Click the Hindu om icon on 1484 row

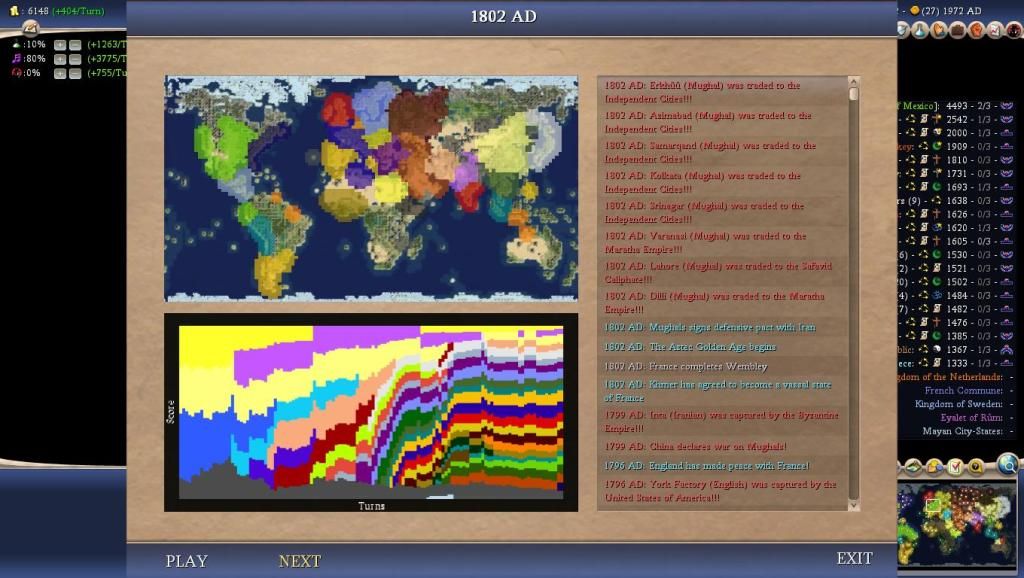point(936,295)
